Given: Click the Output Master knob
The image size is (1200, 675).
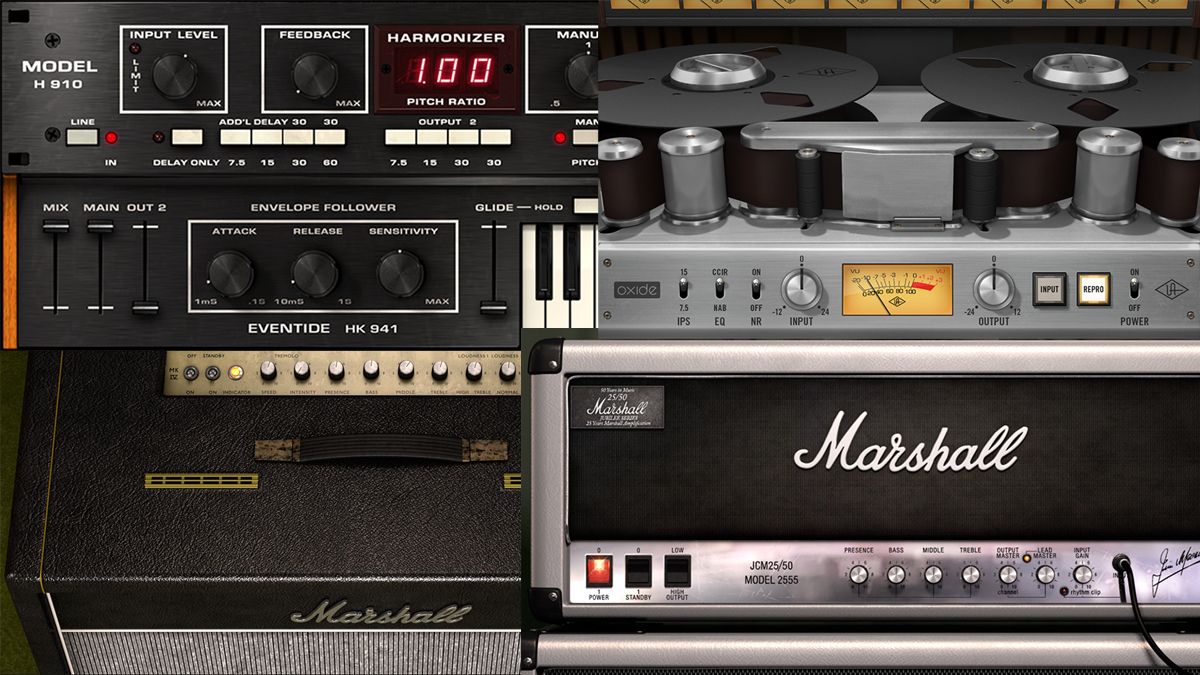Looking at the screenshot, I should (x=1008, y=574).
